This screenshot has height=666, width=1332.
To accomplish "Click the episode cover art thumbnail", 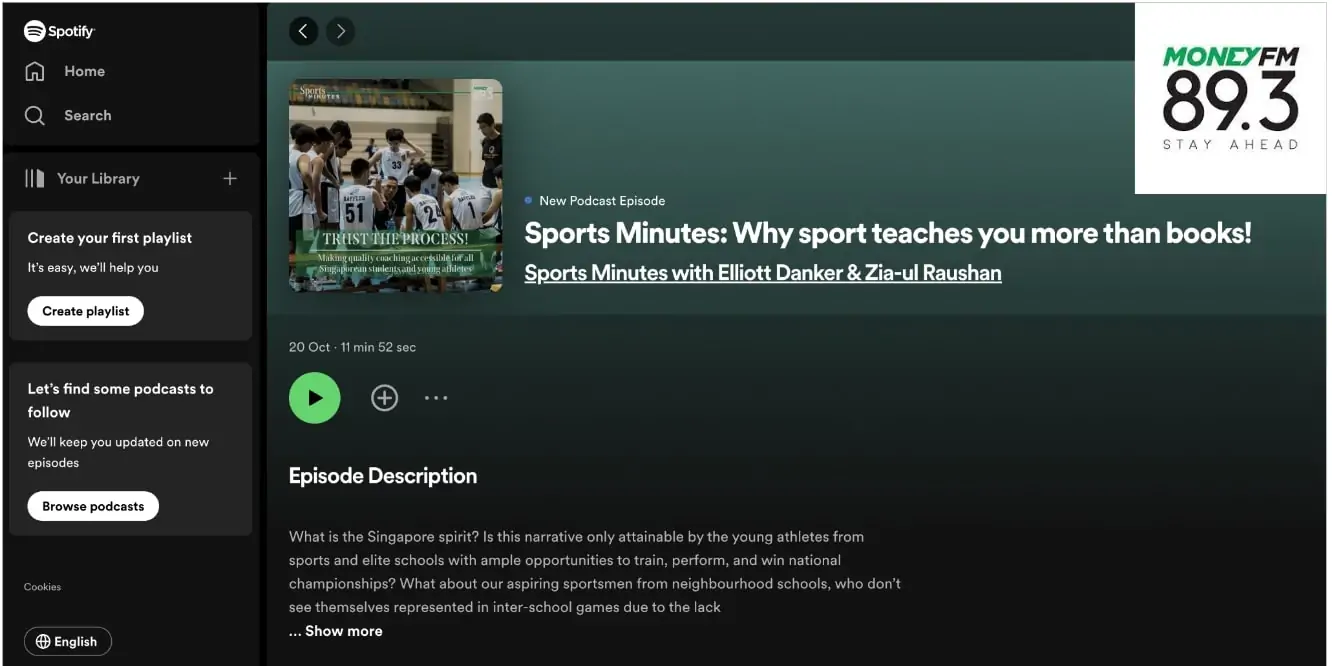I will point(395,186).
